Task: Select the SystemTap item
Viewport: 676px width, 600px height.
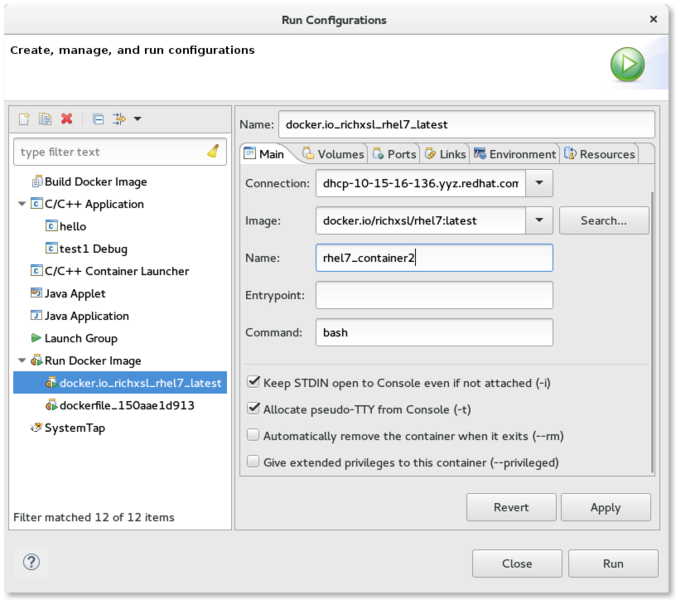Action: (x=75, y=428)
